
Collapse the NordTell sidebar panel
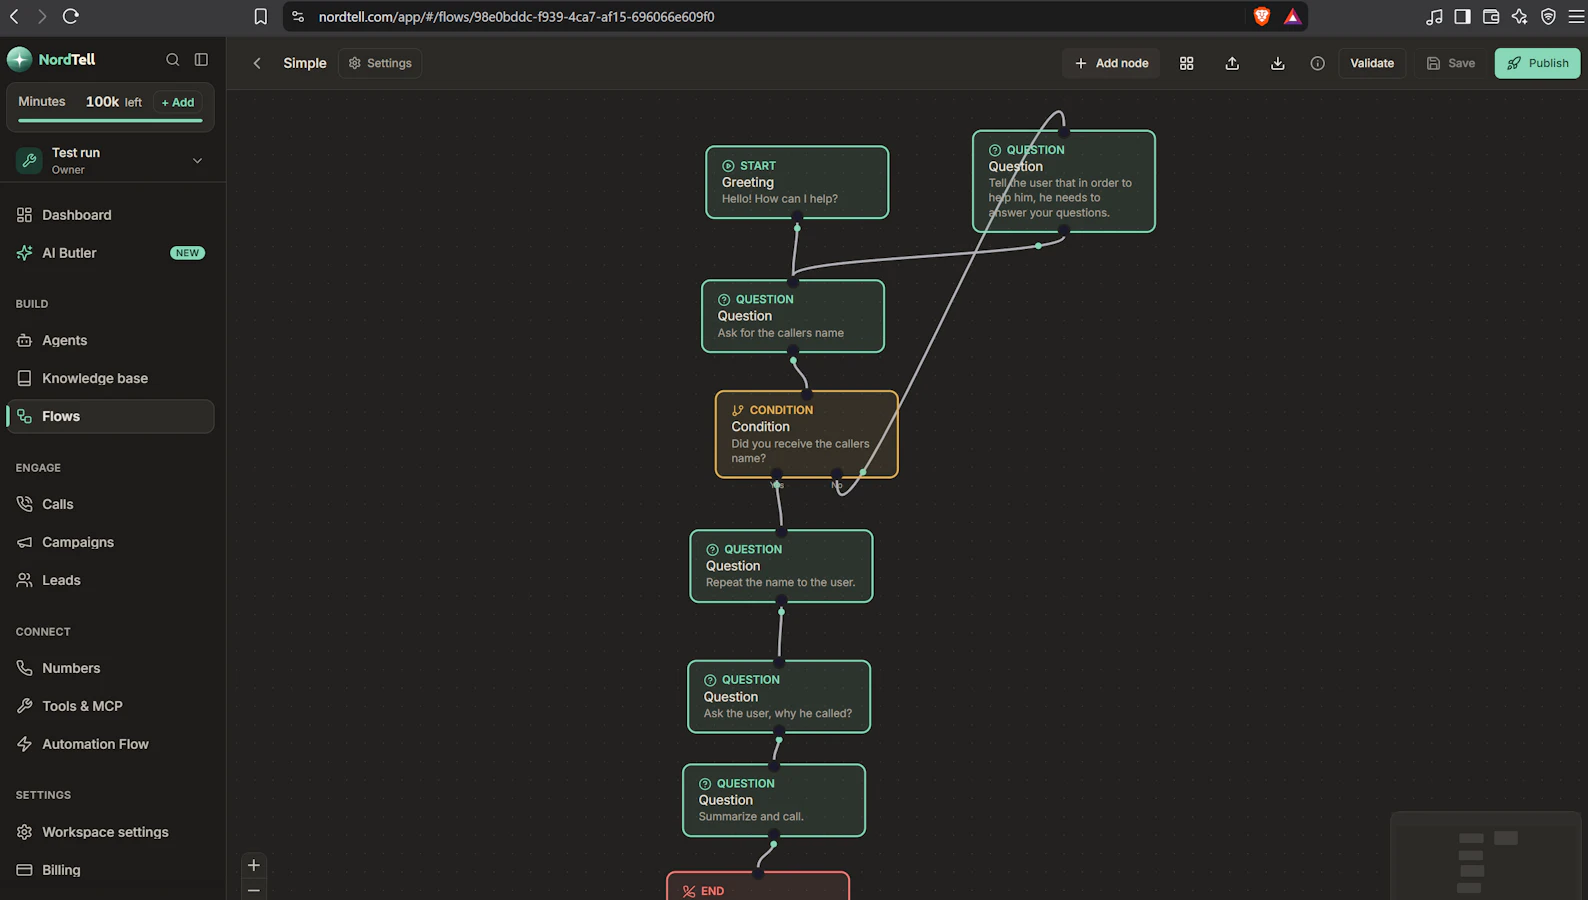coord(201,60)
